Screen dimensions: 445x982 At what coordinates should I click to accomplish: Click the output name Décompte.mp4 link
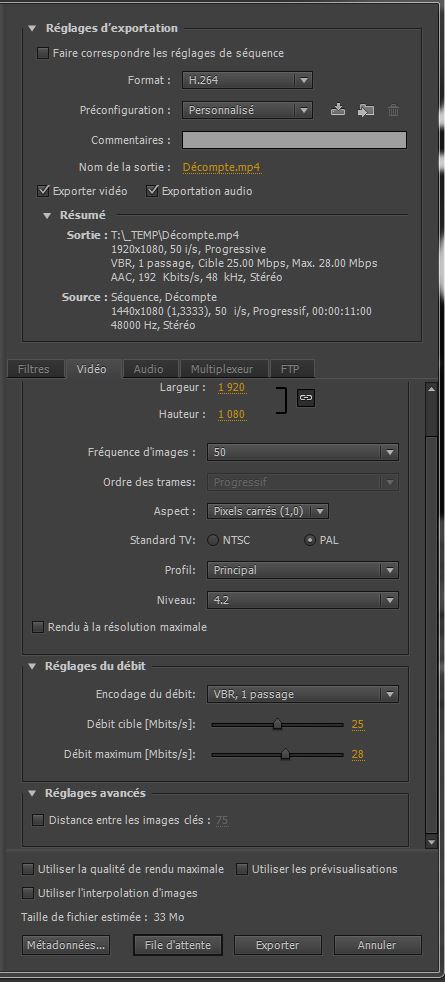(x=222, y=167)
